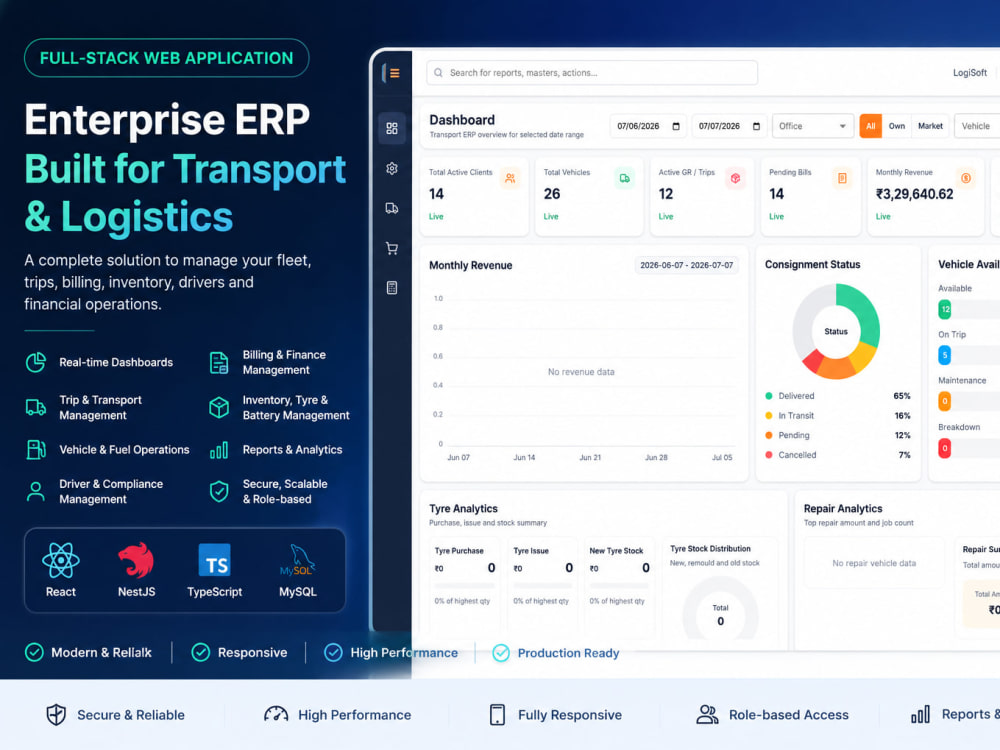Click the NestJS logo
Screen dimensions: 1000x750
point(136,561)
